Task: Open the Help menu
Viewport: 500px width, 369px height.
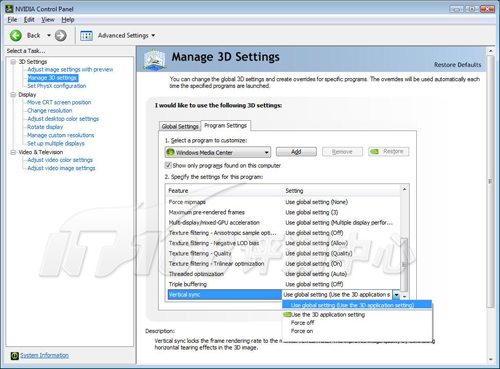Action: coord(68,20)
